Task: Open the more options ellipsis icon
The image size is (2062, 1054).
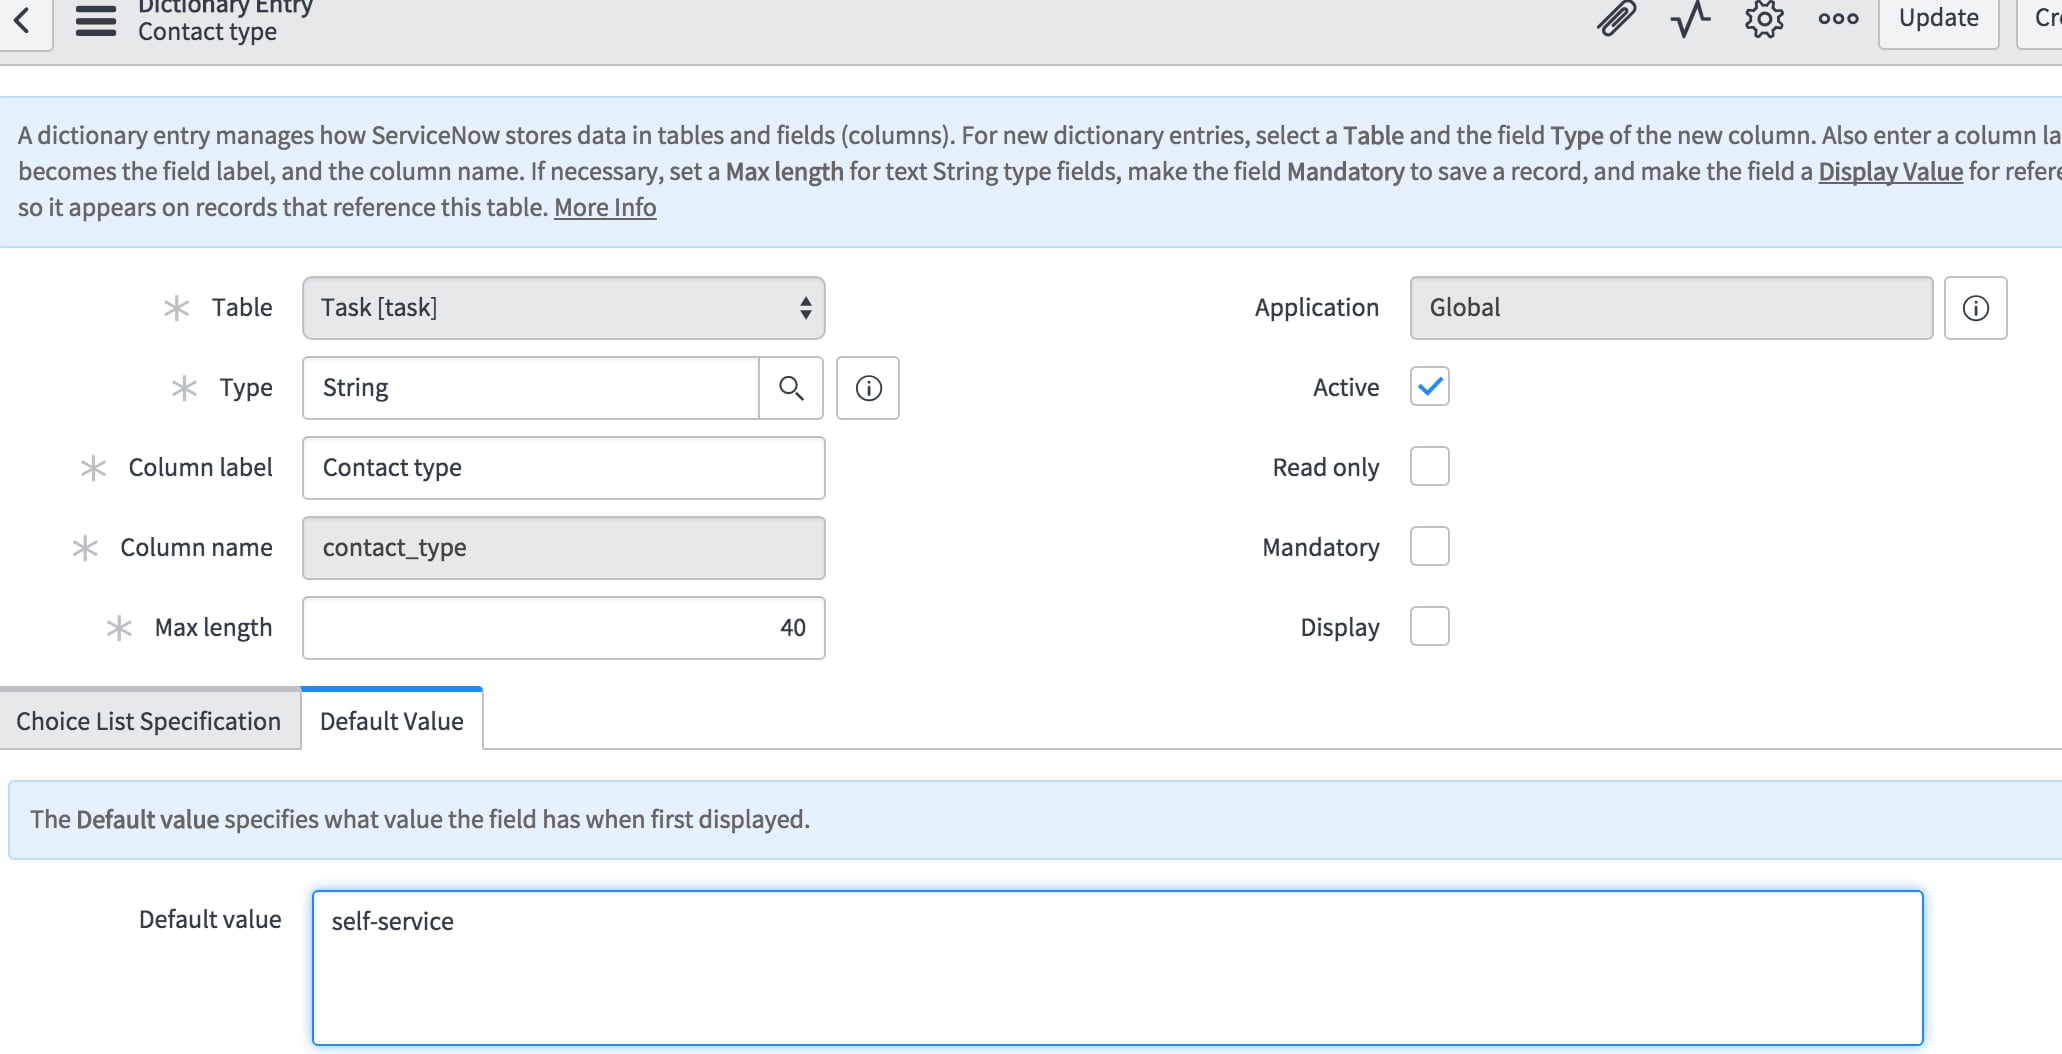Action: pyautogui.click(x=1837, y=18)
